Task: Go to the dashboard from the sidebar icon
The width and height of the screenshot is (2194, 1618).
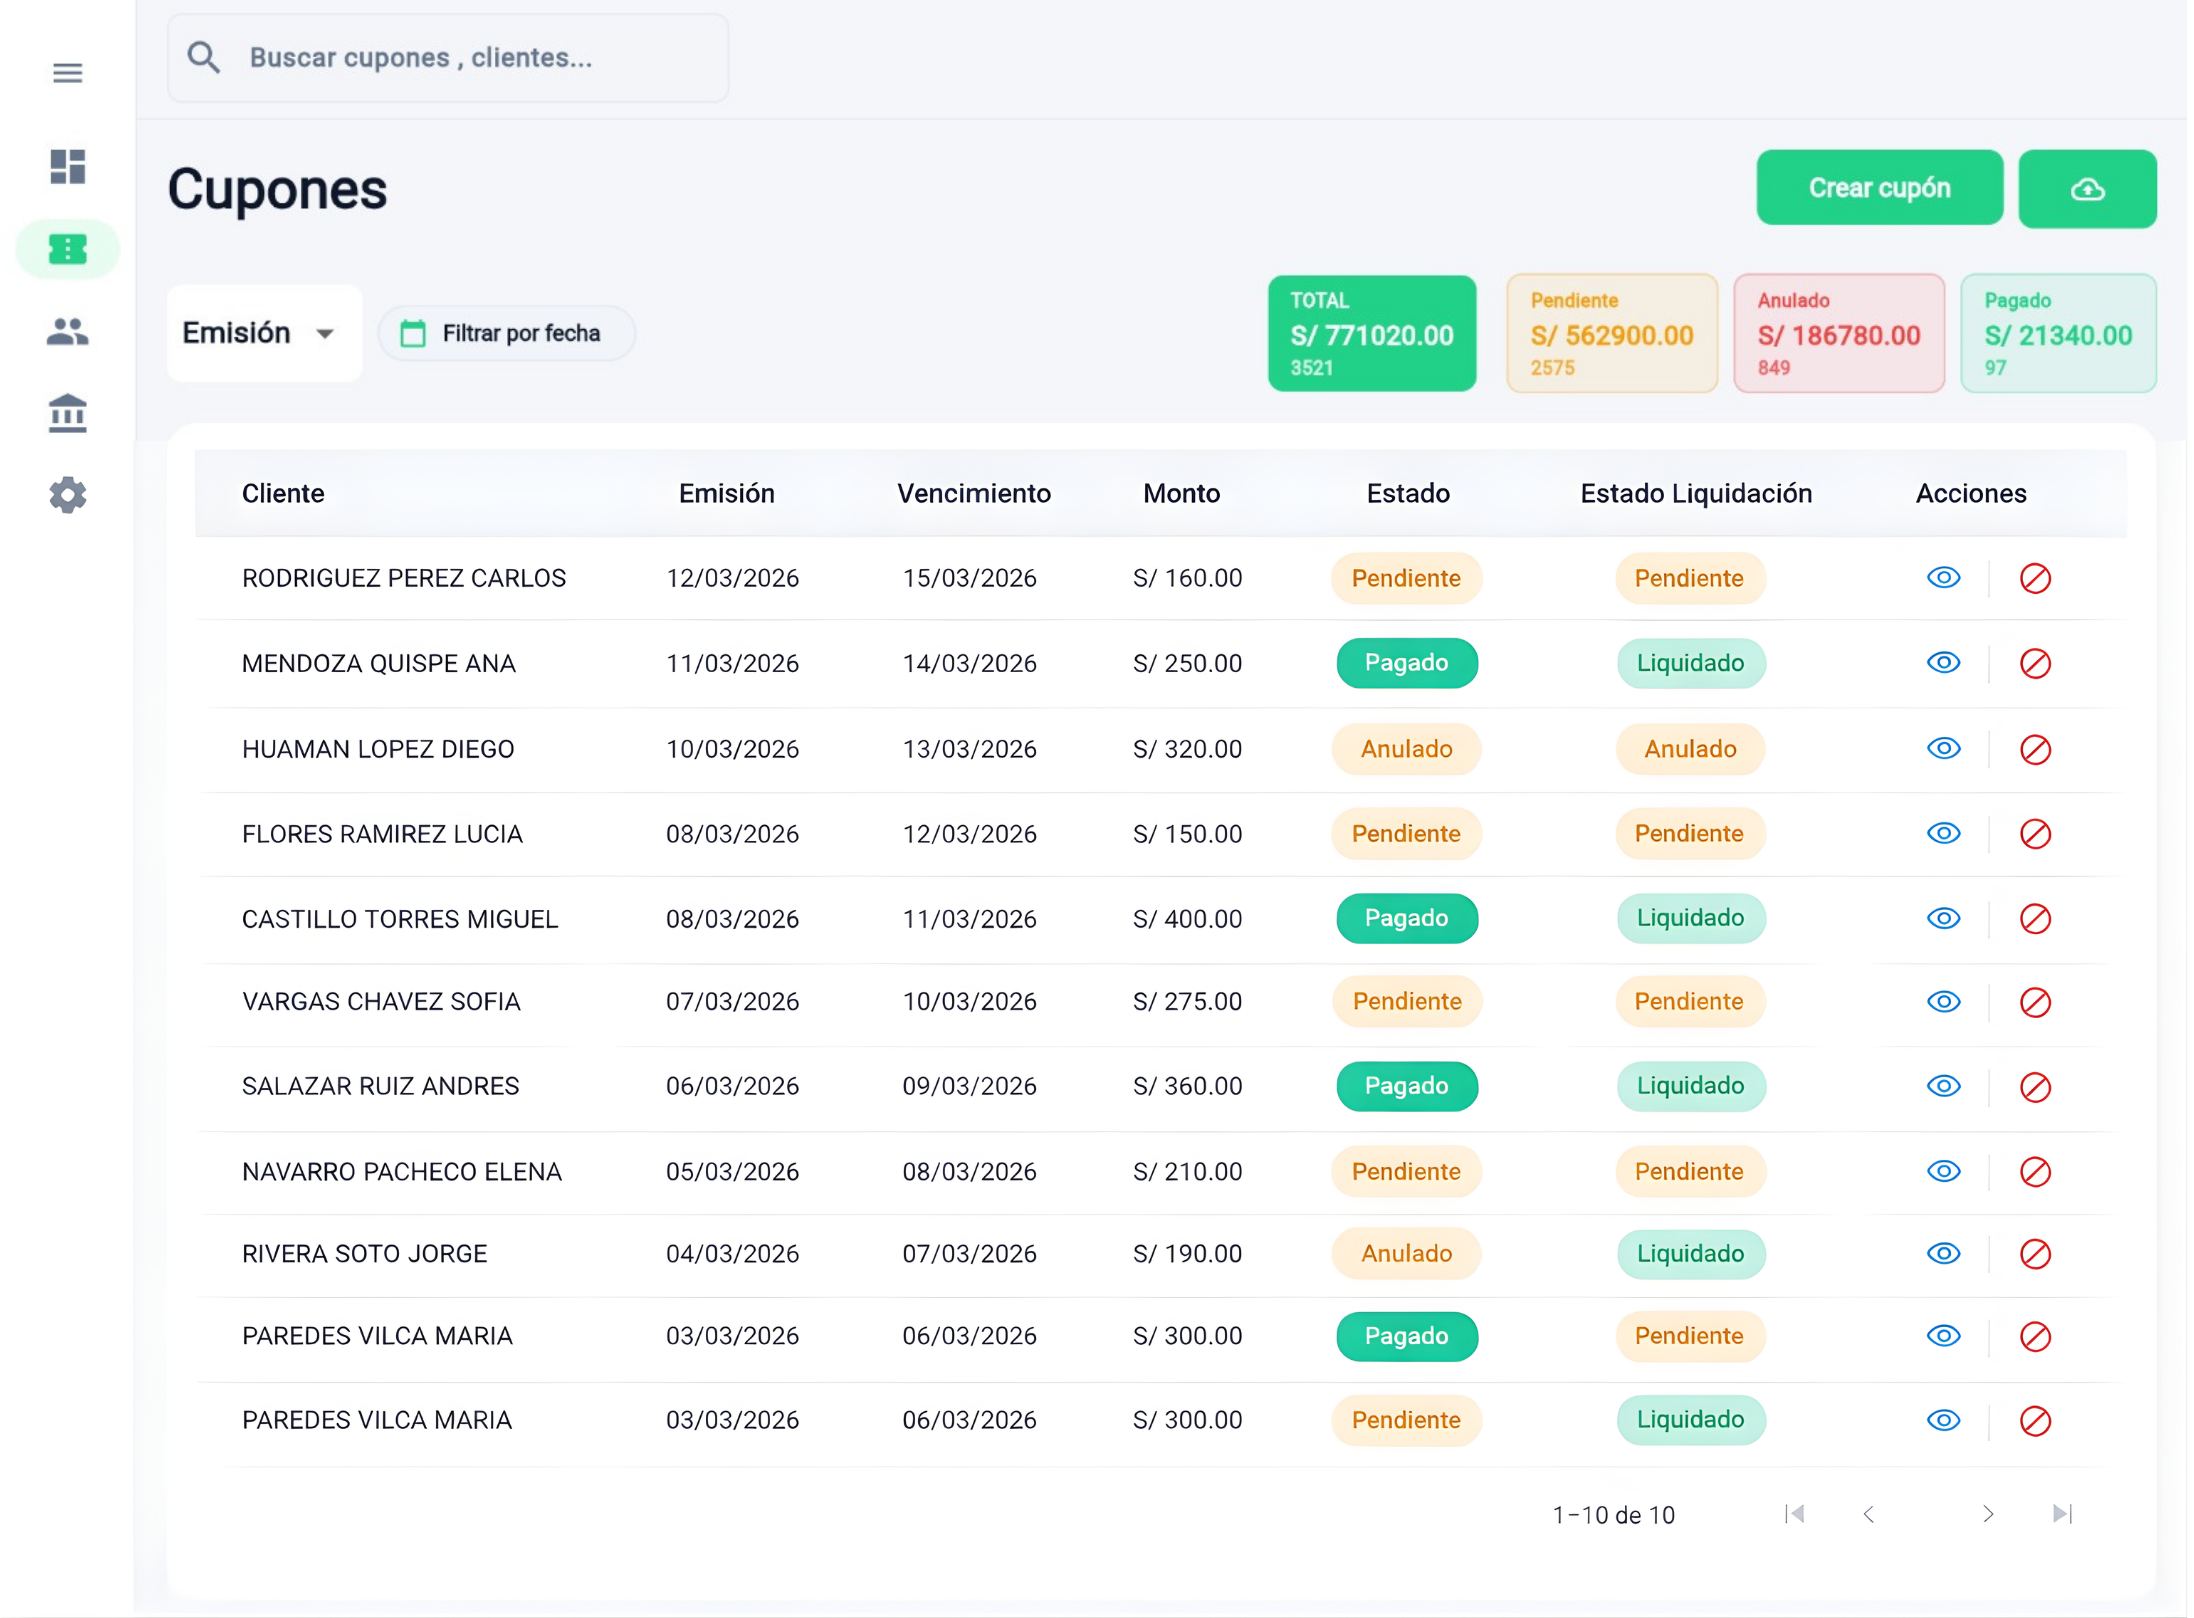Action: 67,166
